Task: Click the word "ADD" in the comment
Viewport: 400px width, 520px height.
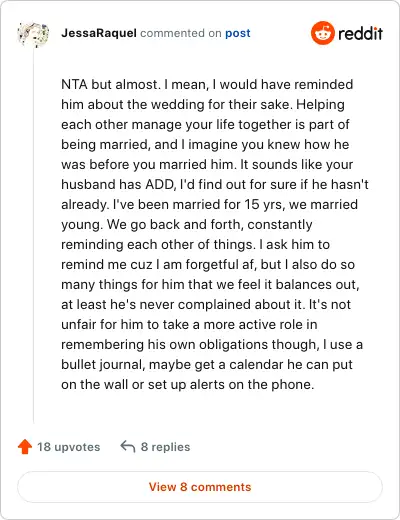Action: click(x=160, y=184)
